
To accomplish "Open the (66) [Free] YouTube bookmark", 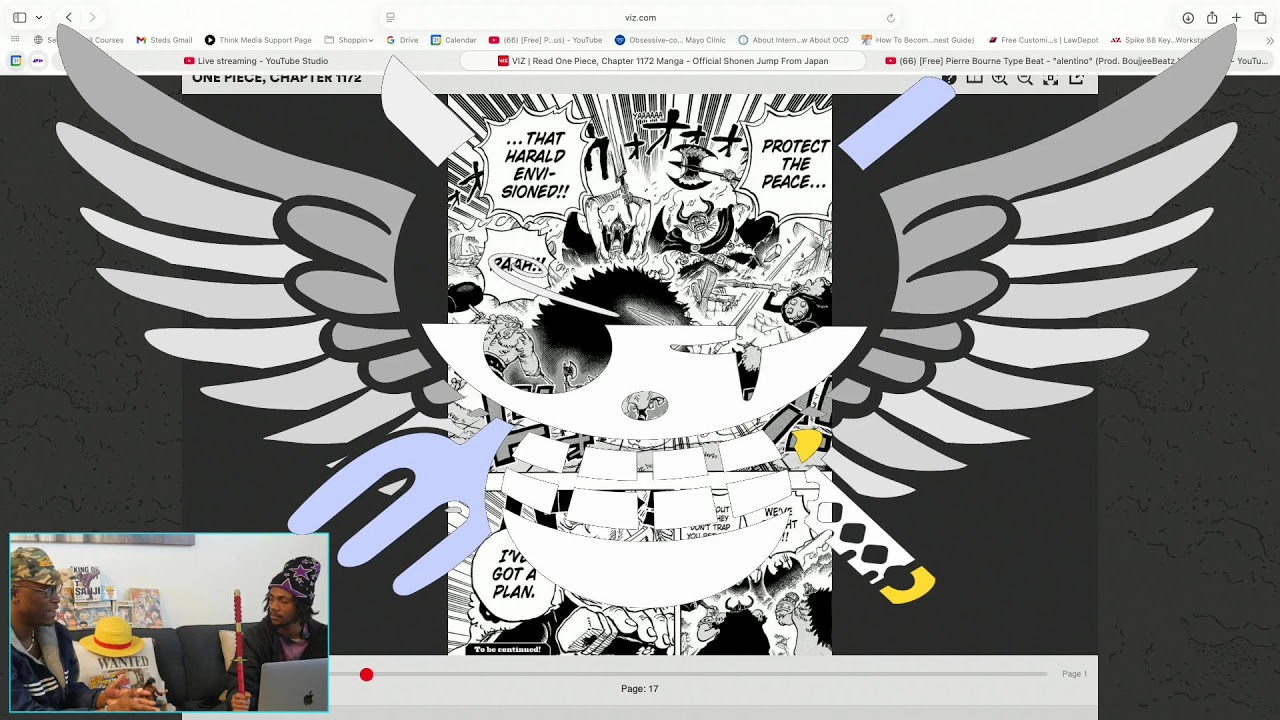I will point(545,40).
